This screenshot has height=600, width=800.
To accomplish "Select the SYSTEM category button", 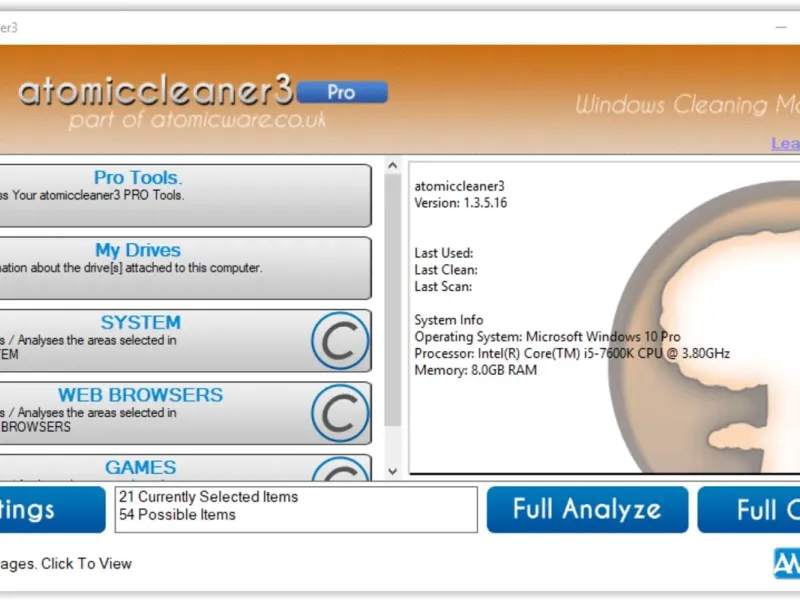I will (x=185, y=340).
